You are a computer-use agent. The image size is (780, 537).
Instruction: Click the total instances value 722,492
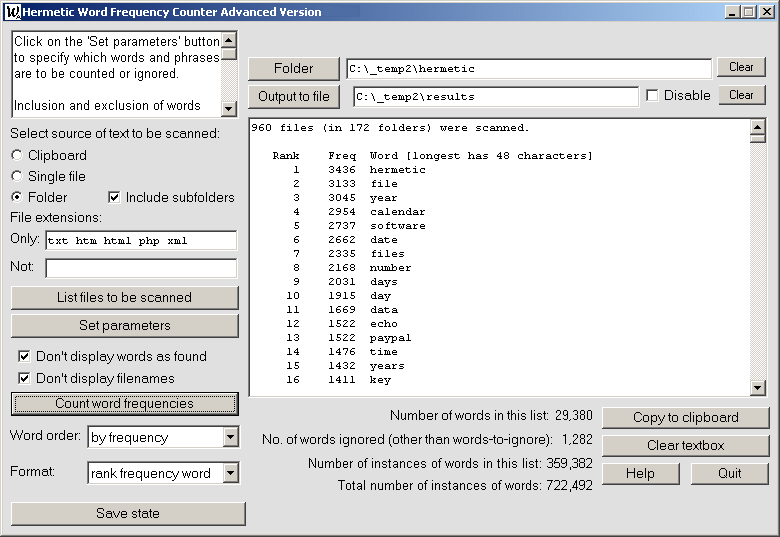(x=570, y=485)
